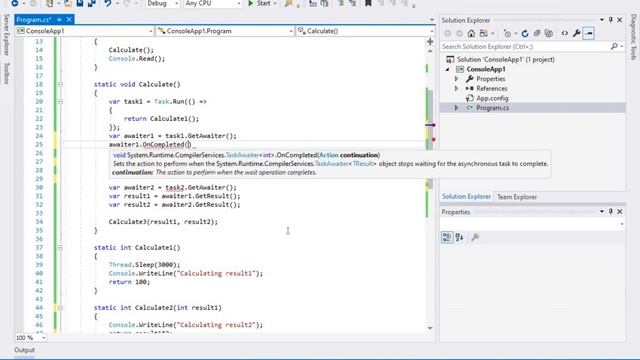Viewport: 640px width, 360px height.
Task: Click the Property Pages wrench icon
Action: click(x=475, y=238)
